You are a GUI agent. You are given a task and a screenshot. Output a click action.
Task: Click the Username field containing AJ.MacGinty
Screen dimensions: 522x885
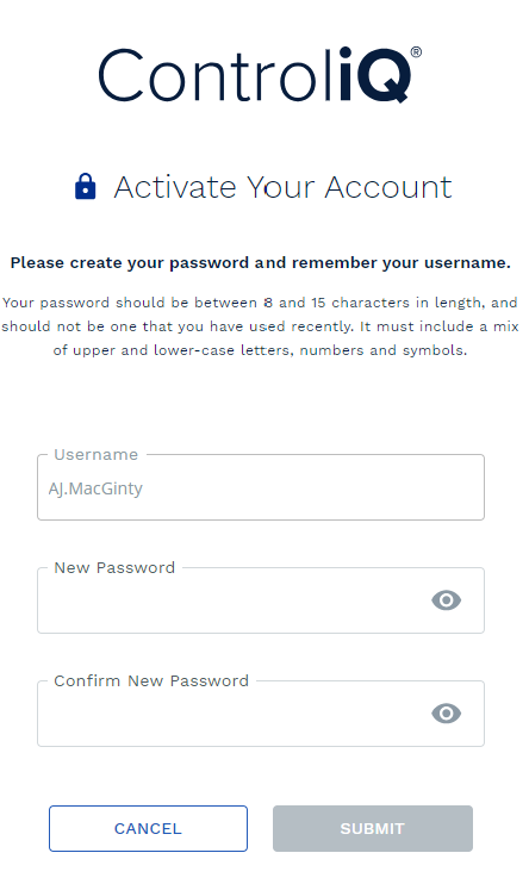coord(261,487)
